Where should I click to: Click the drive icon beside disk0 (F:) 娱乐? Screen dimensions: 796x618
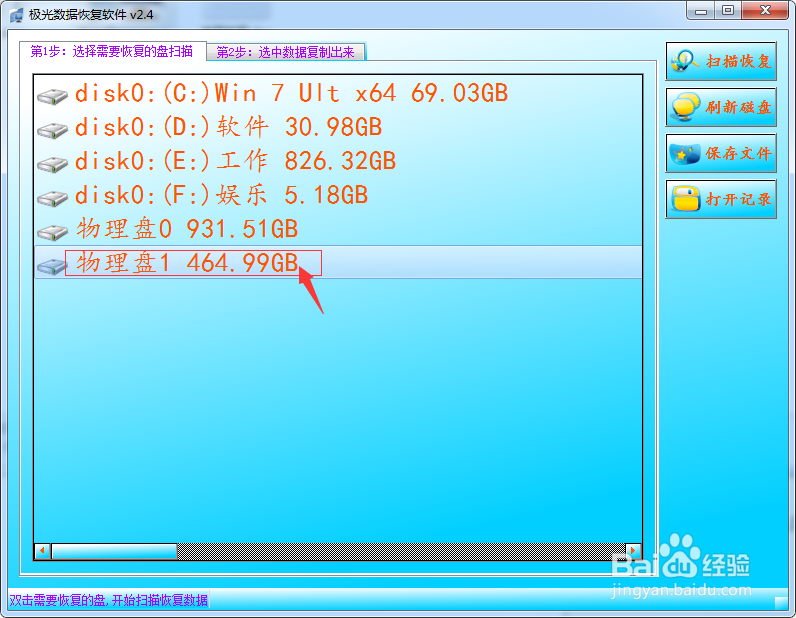(52, 198)
